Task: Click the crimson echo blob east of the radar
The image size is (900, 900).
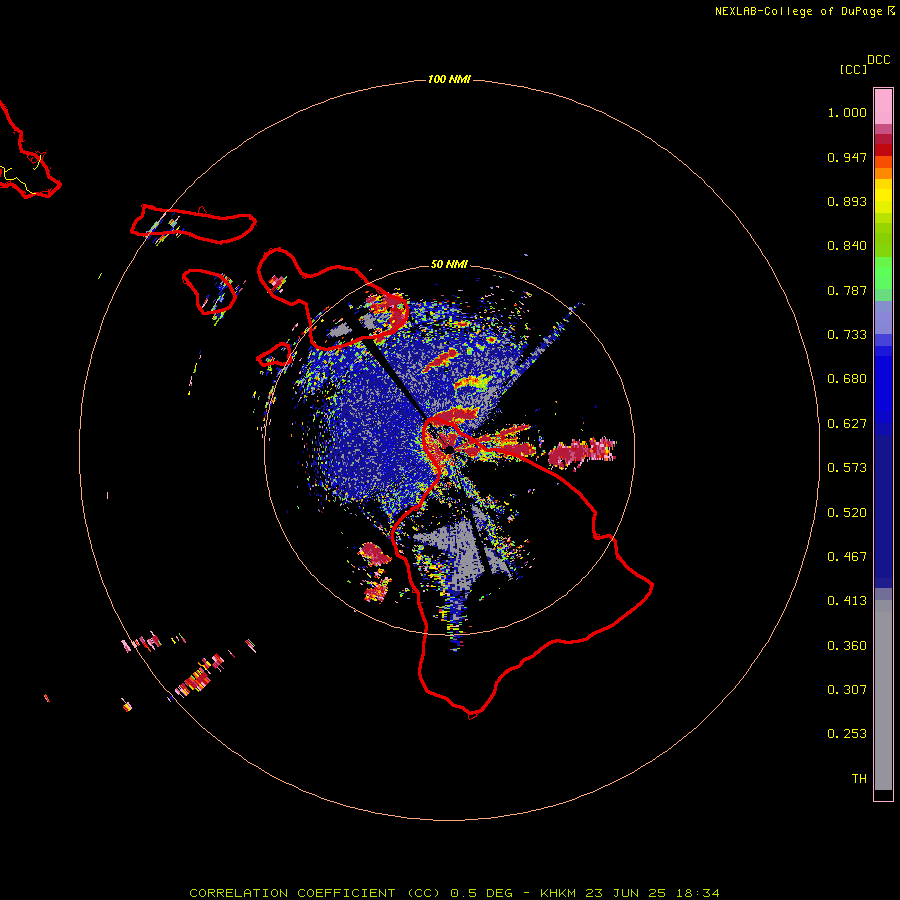Action: click(x=581, y=453)
